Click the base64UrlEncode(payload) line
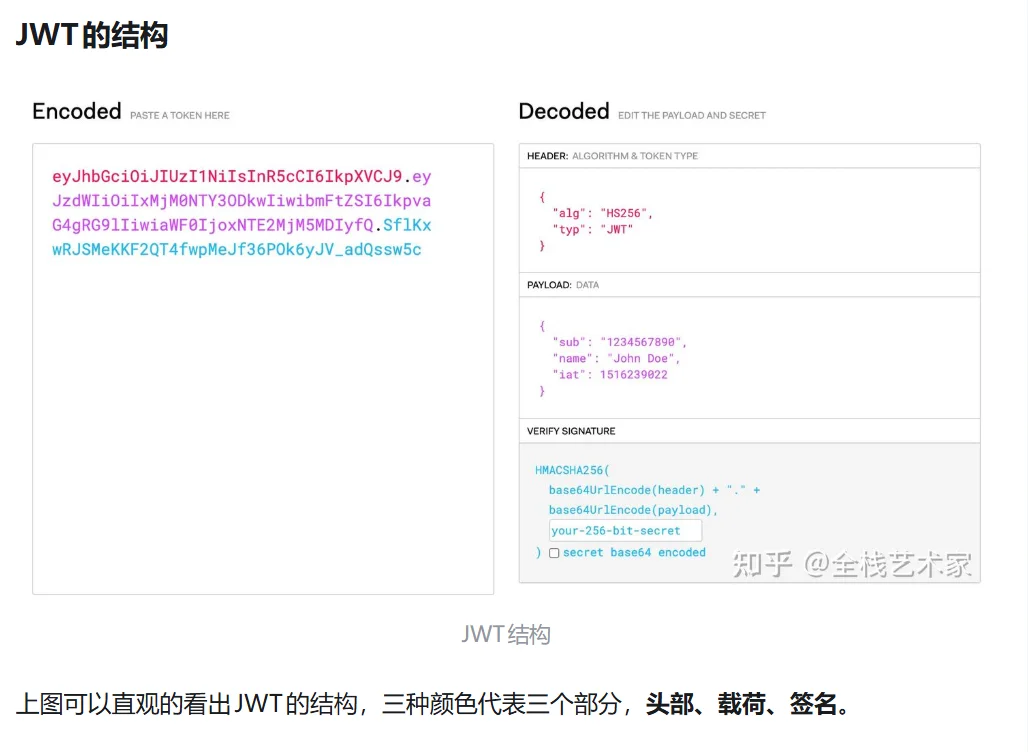This screenshot has height=752, width=1028. [633, 510]
